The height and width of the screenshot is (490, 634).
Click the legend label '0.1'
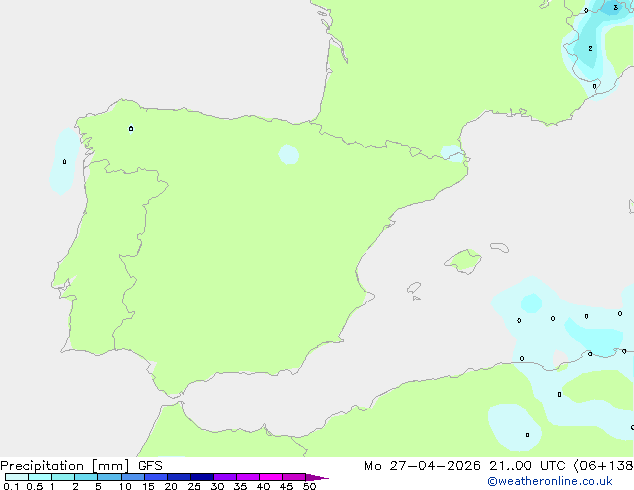tap(11, 486)
